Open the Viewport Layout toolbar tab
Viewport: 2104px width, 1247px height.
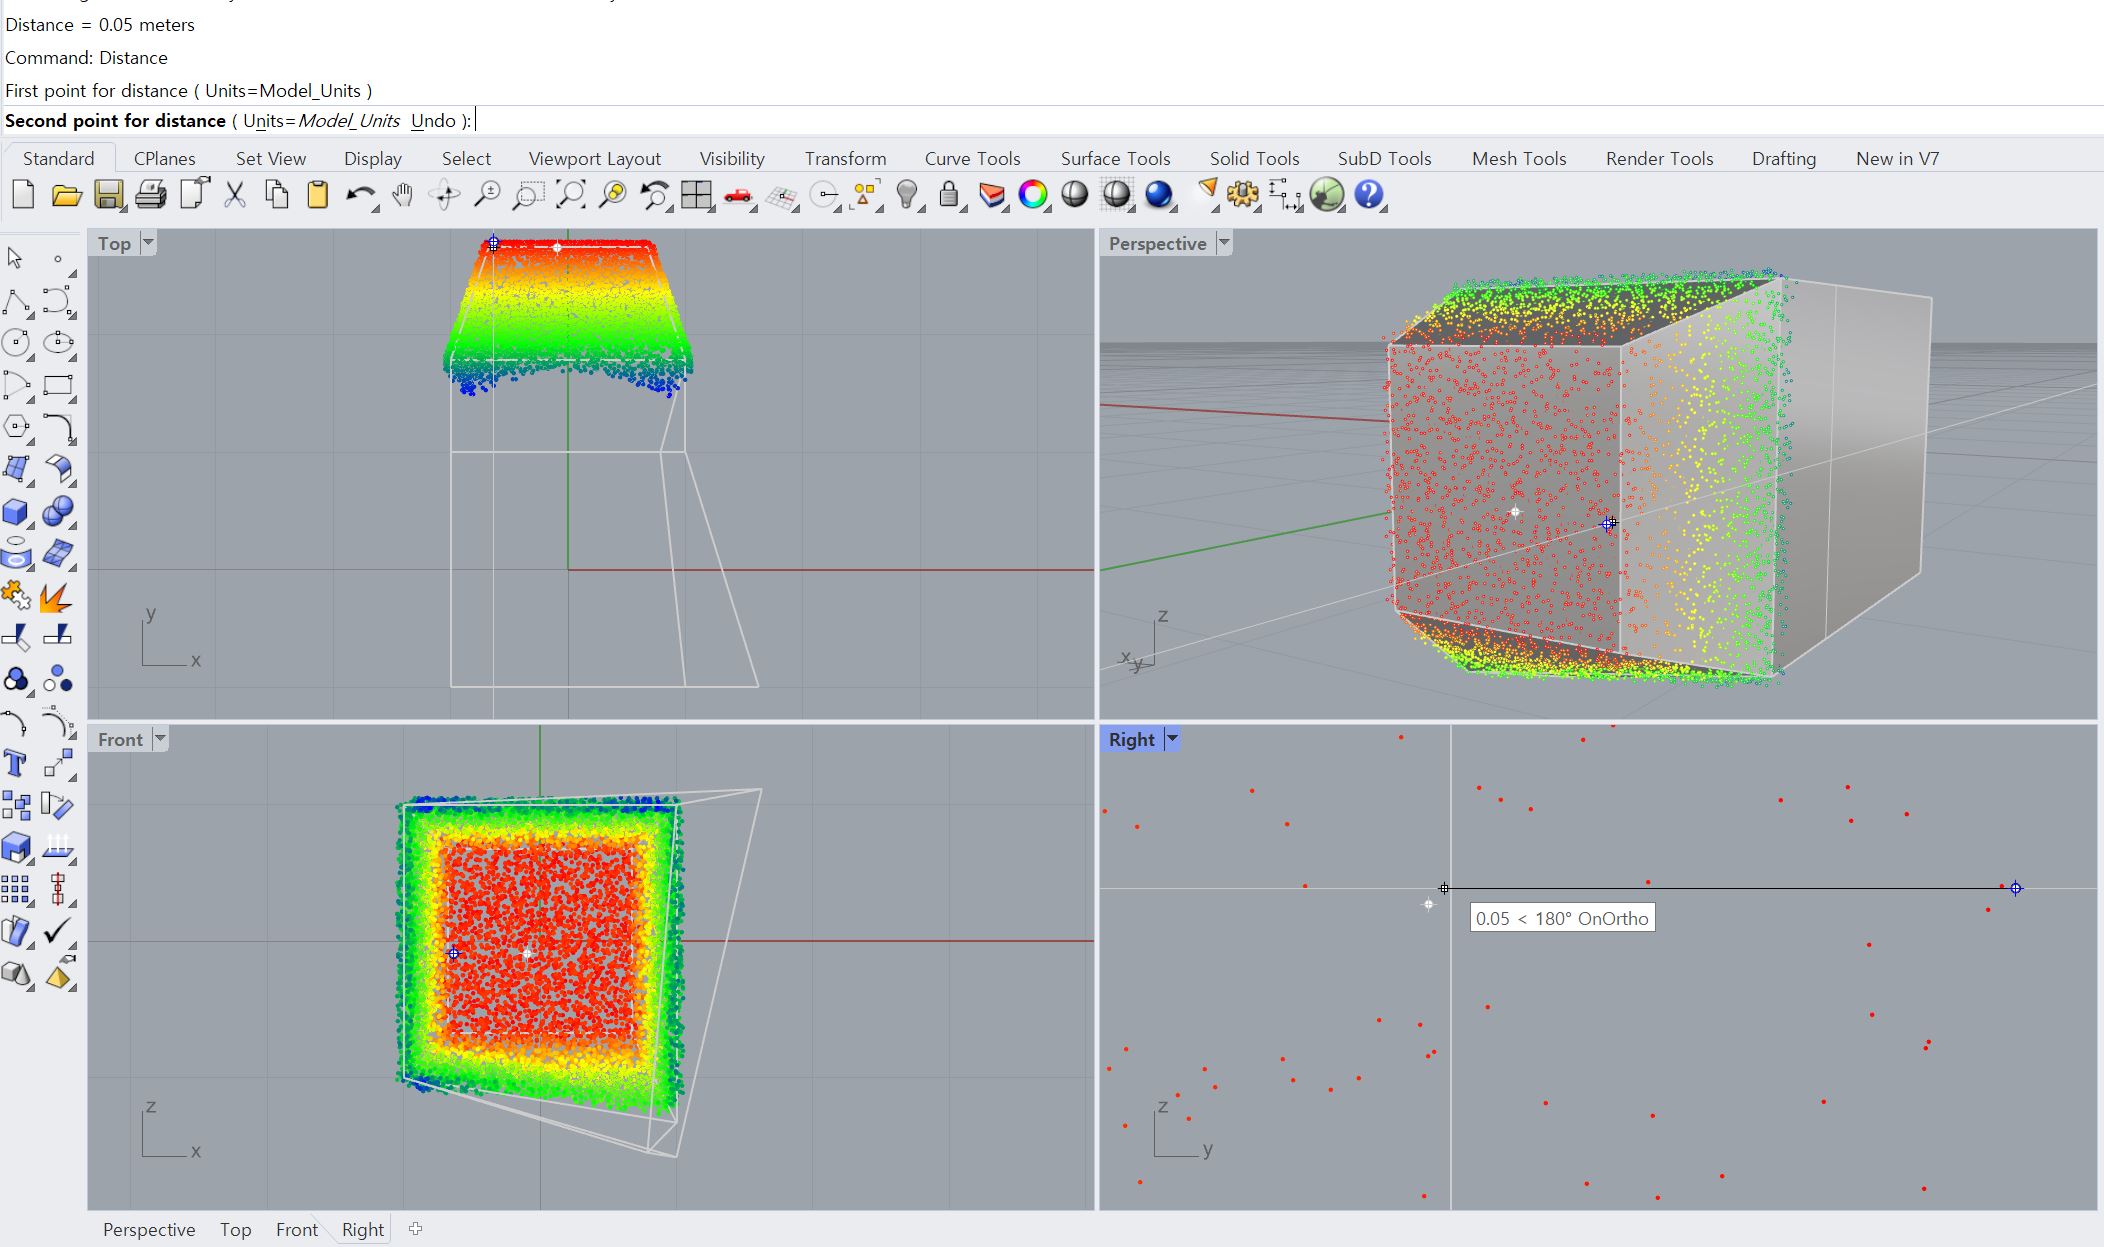[x=595, y=158]
